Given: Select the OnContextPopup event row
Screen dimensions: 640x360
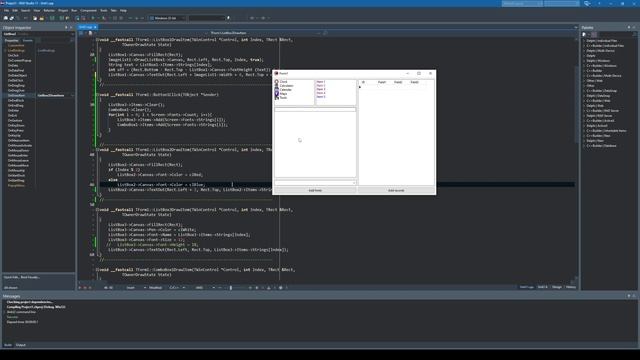Looking at the screenshot, I should pos(39,60).
